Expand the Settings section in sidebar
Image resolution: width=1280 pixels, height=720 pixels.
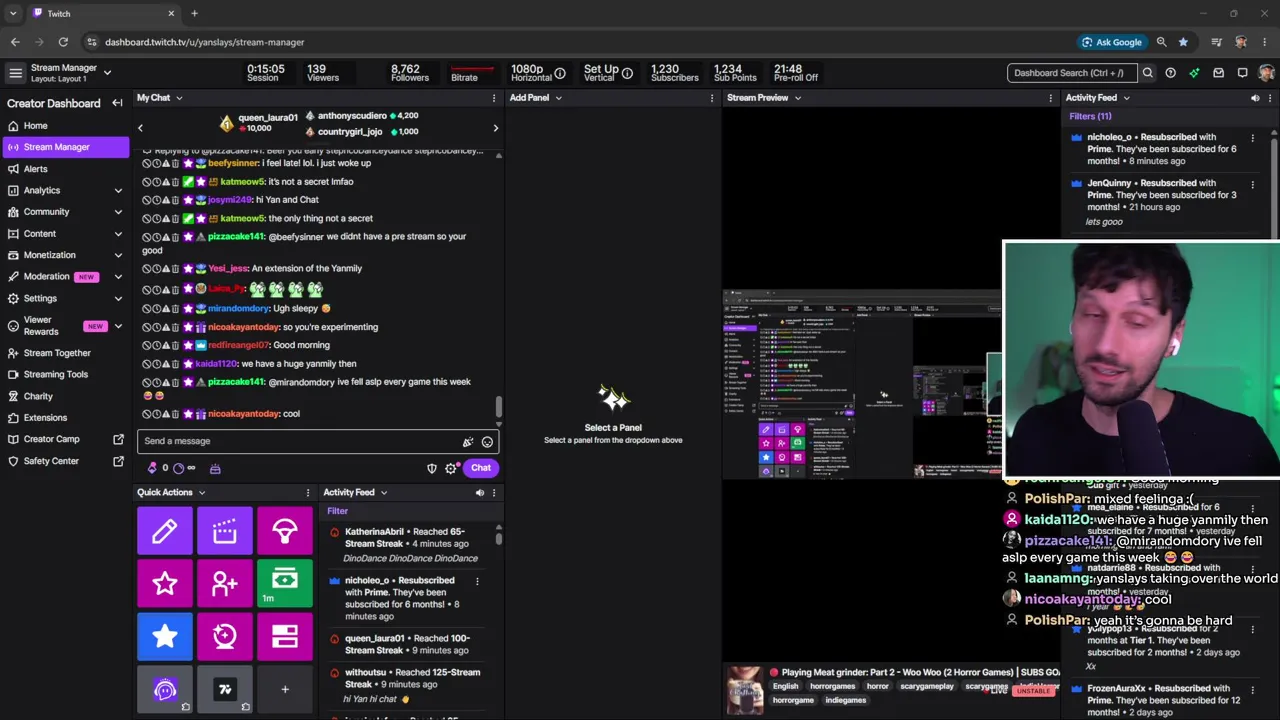pyautogui.click(x=118, y=298)
